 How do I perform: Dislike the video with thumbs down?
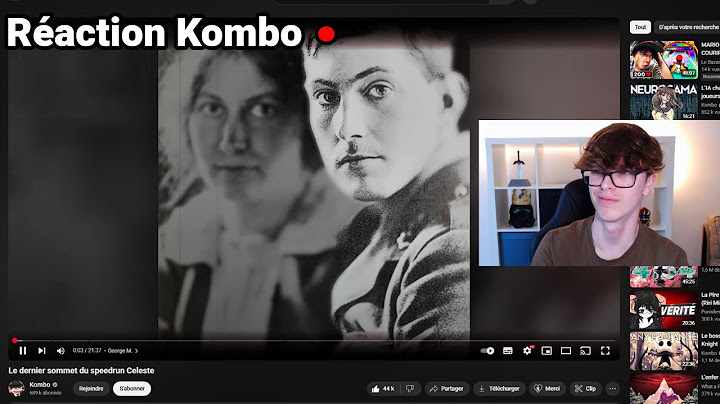[410, 389]
